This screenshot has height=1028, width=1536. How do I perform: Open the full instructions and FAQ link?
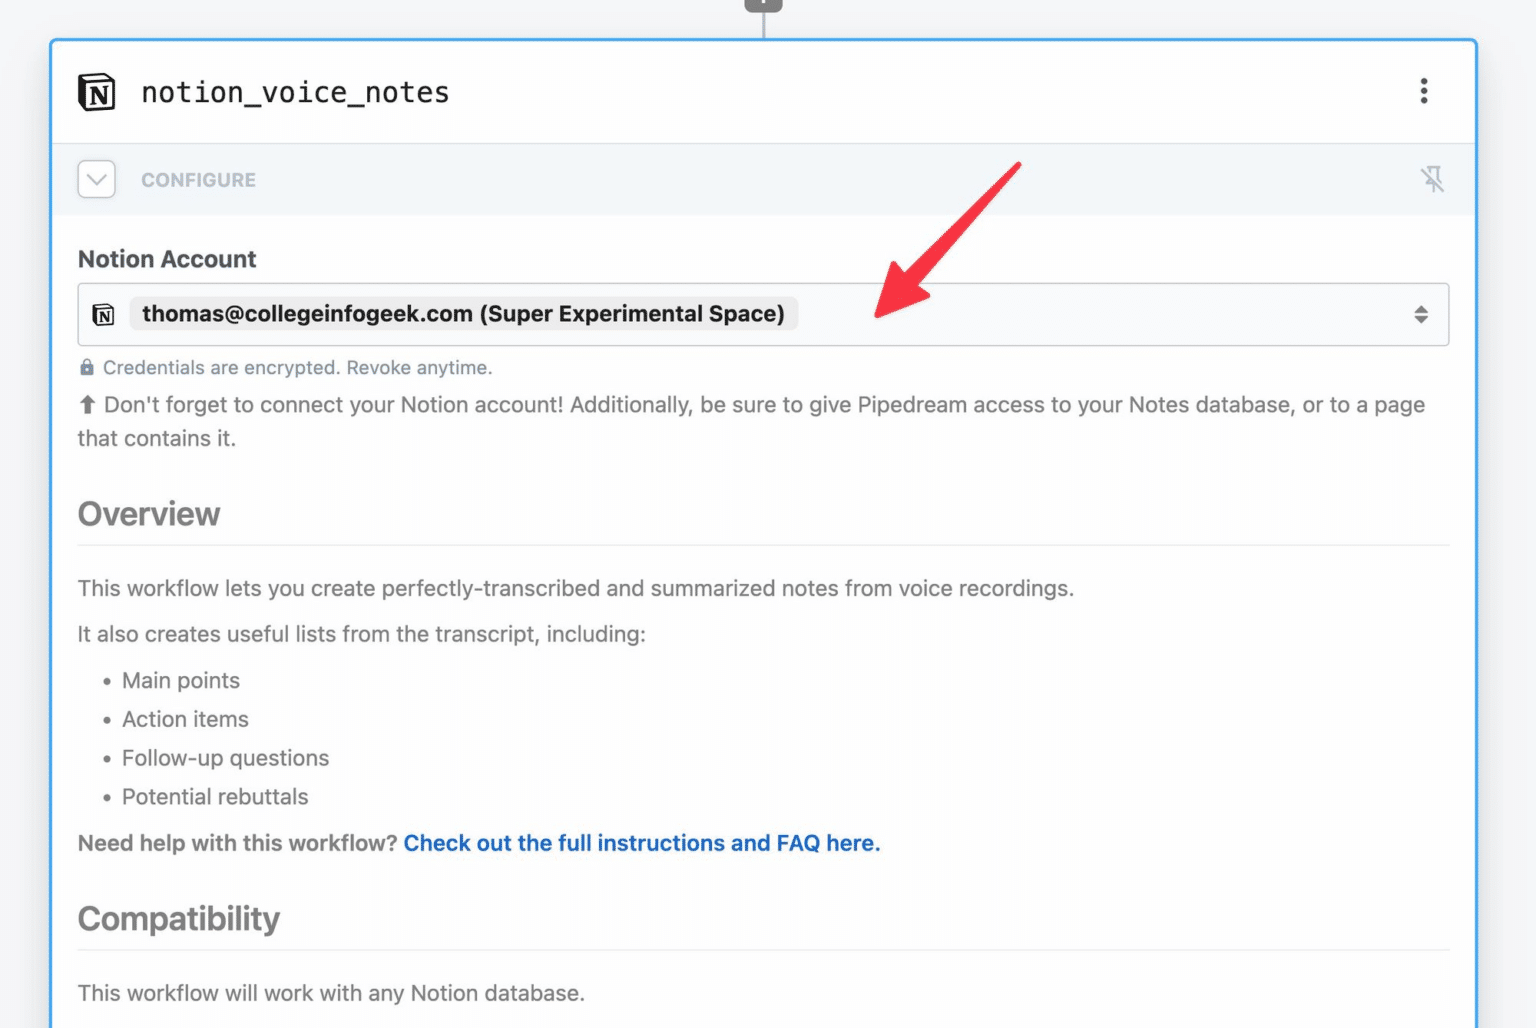pyautogui.click(x=641, y=843)
